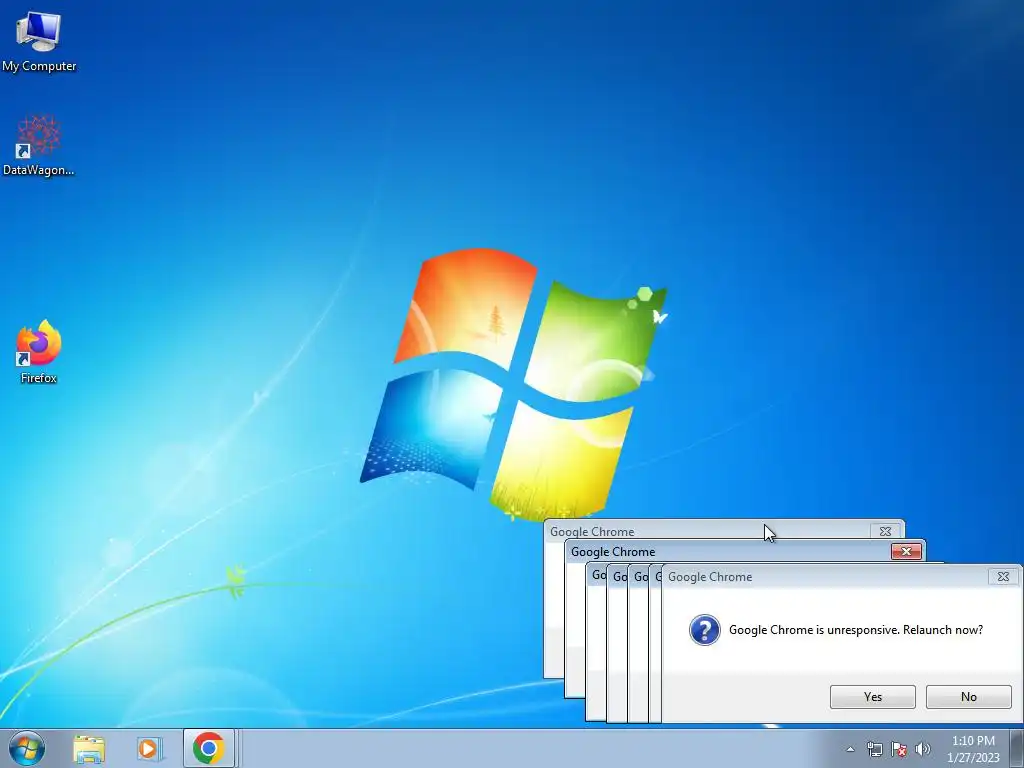This screenshot has width=1024, height=768.
Task: Select the front dialog's Google Chrome title text
Action: (710, 577)
